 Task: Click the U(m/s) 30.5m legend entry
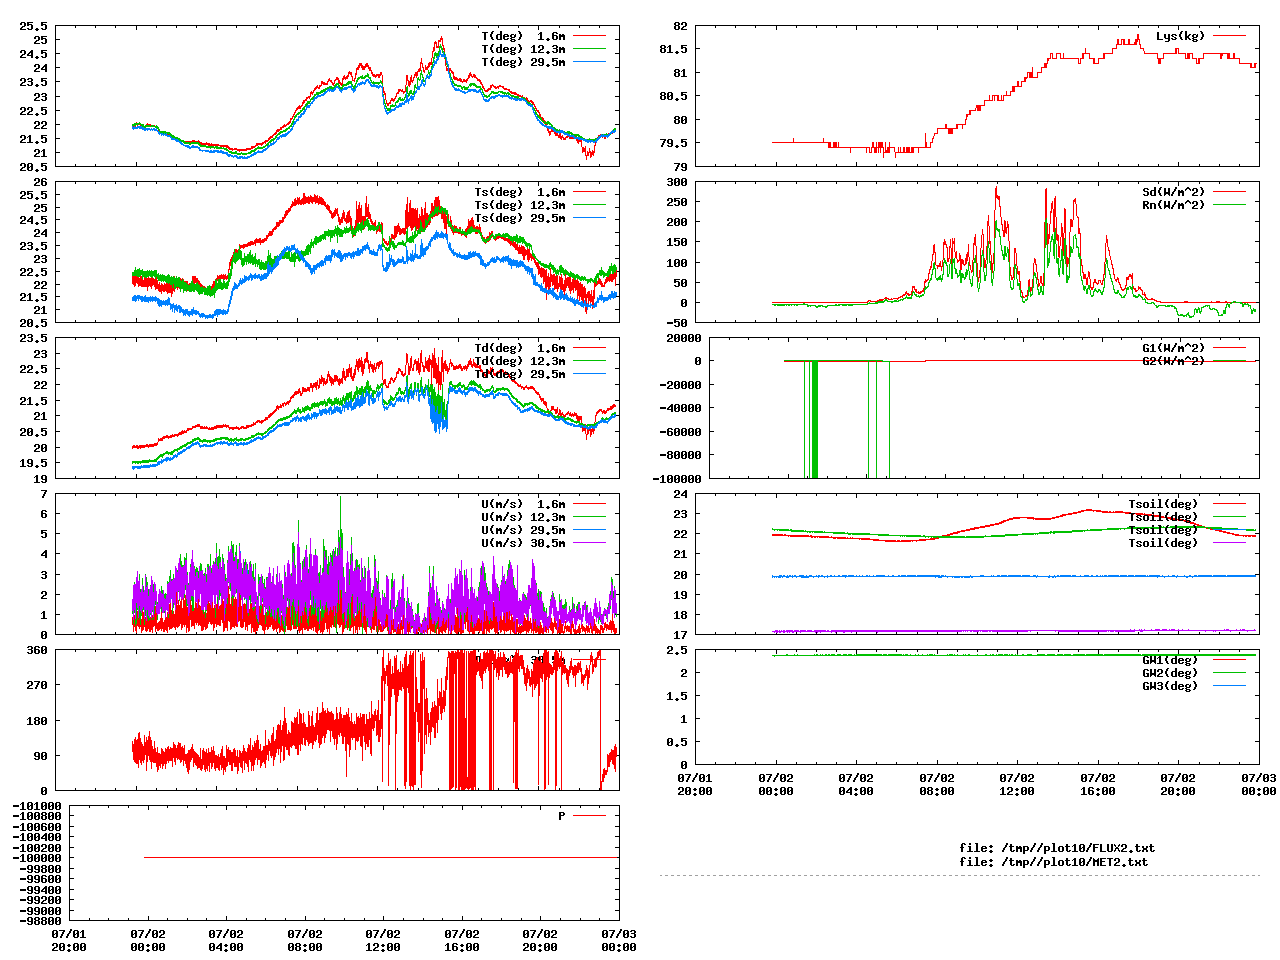(544, 543)
